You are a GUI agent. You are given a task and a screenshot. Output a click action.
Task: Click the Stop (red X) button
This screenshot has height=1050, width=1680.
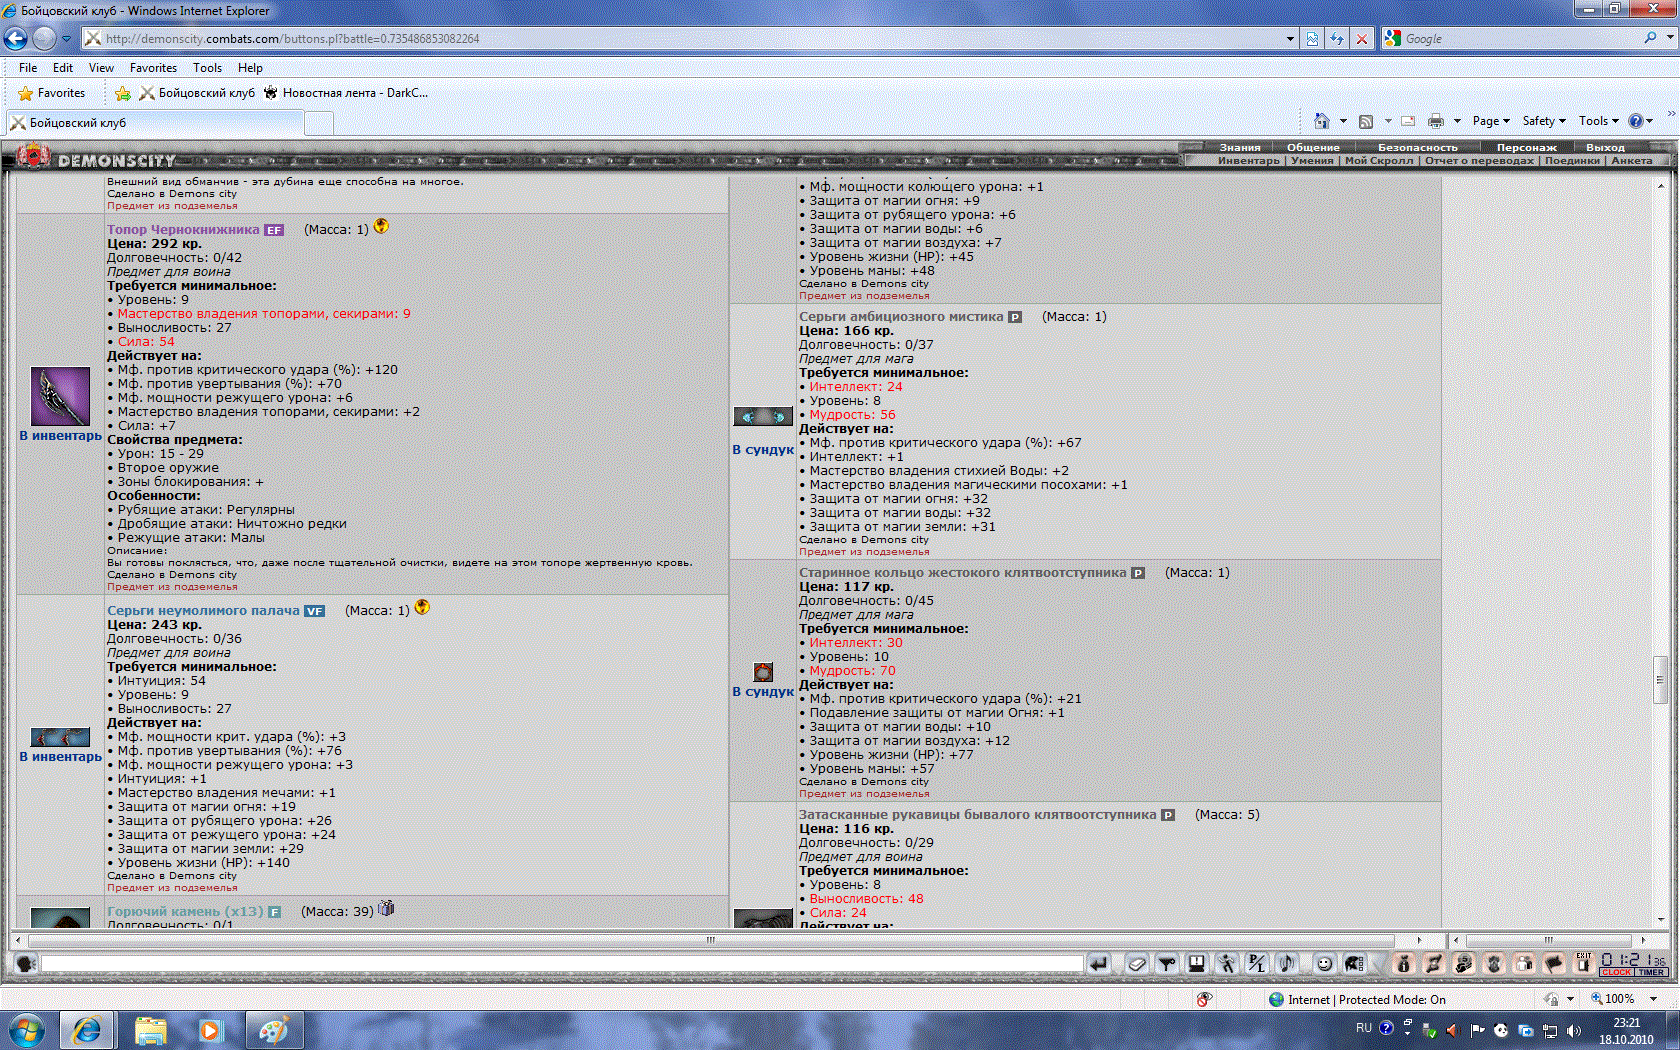1361,39
